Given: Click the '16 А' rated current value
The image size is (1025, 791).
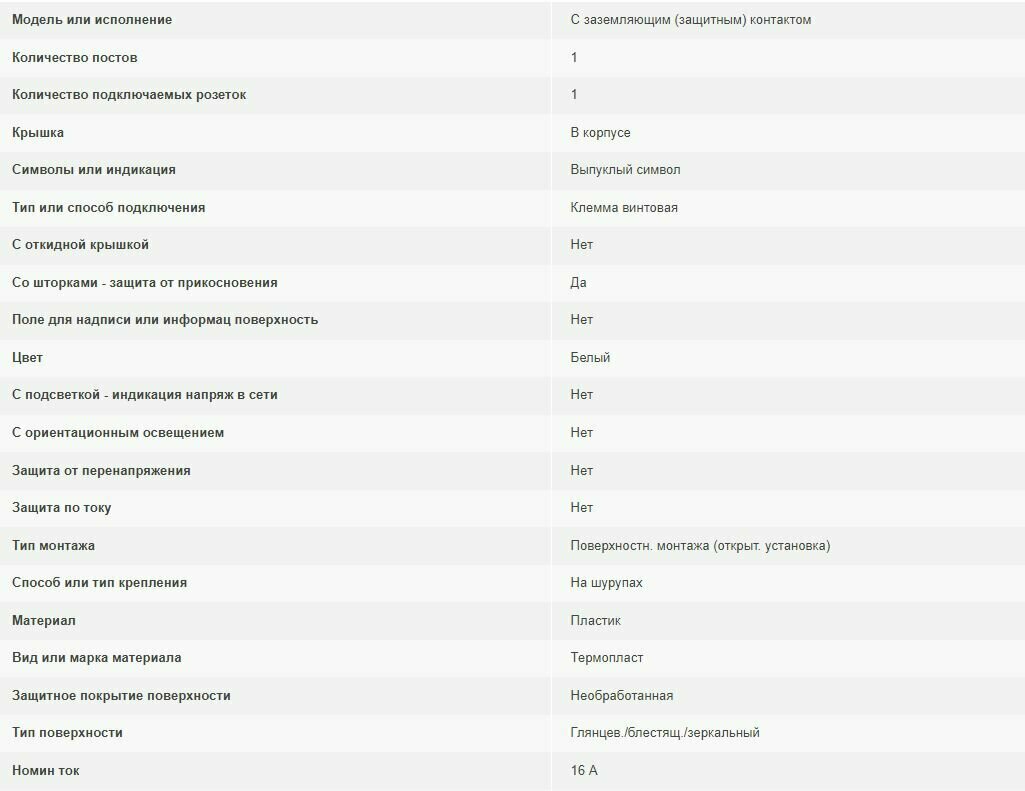Looking at the screenshot, I should pyautogui.click(x=584, y=771).
